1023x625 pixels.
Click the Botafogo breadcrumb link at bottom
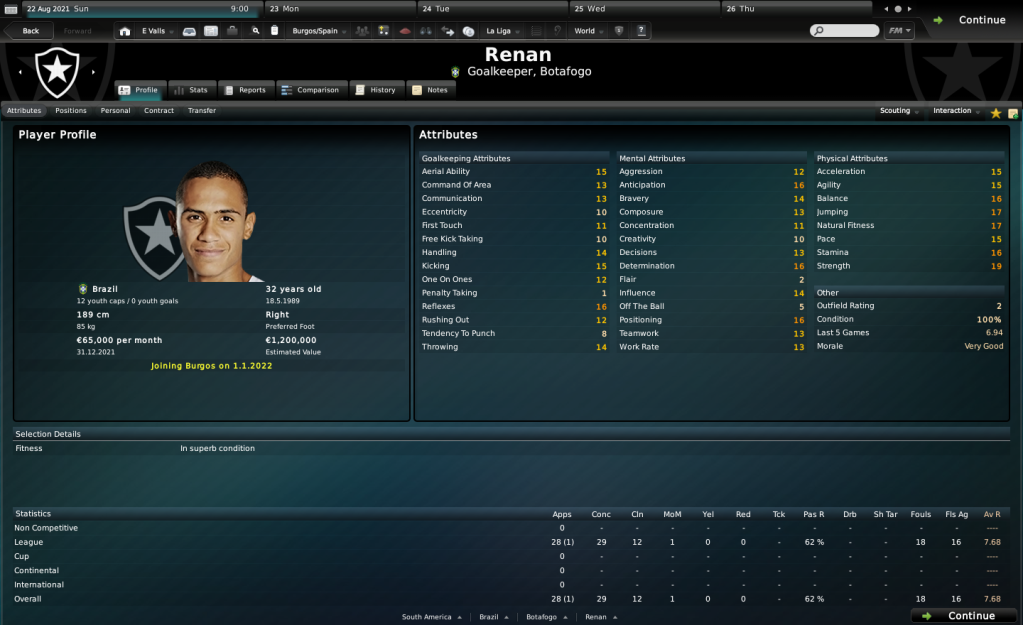(542, 617)
